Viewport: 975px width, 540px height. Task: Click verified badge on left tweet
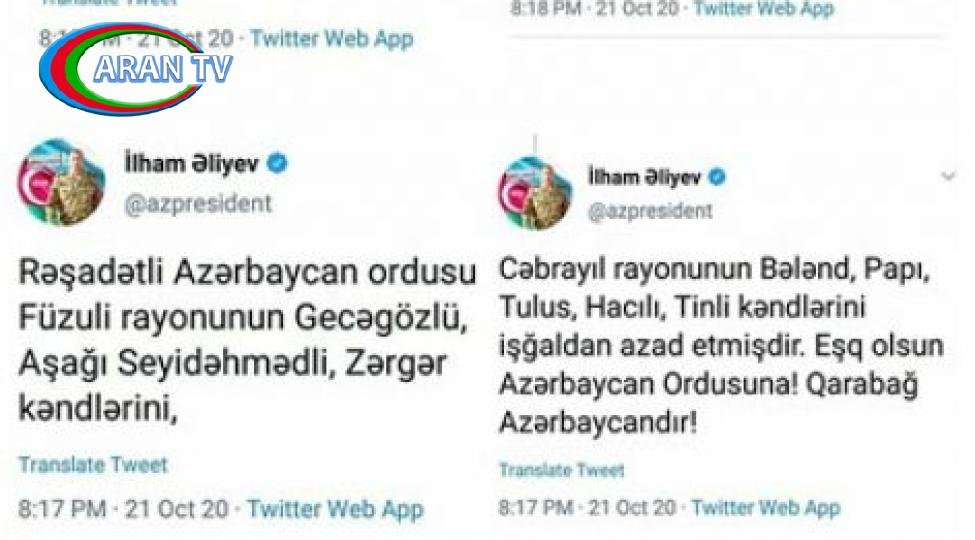click(x=277, y=164)
